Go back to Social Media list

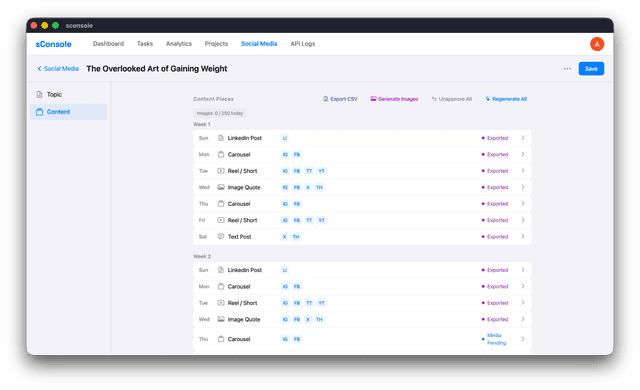pyautogui.click(x=58, y=69)
